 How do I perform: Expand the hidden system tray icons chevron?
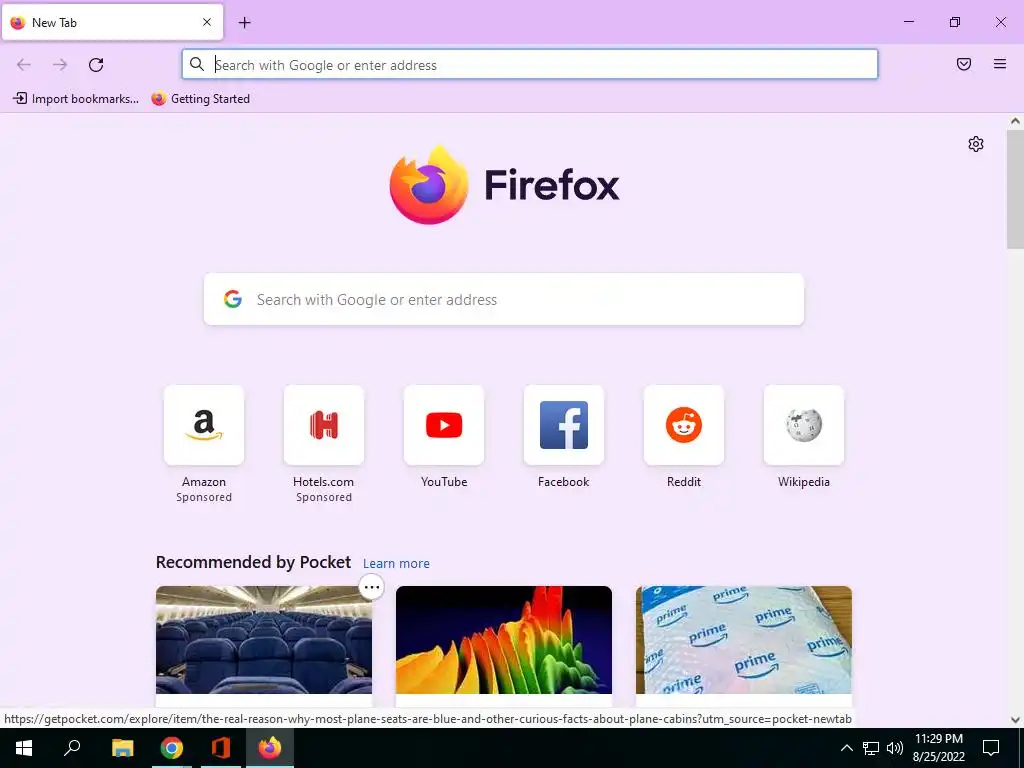click(846, 748)
